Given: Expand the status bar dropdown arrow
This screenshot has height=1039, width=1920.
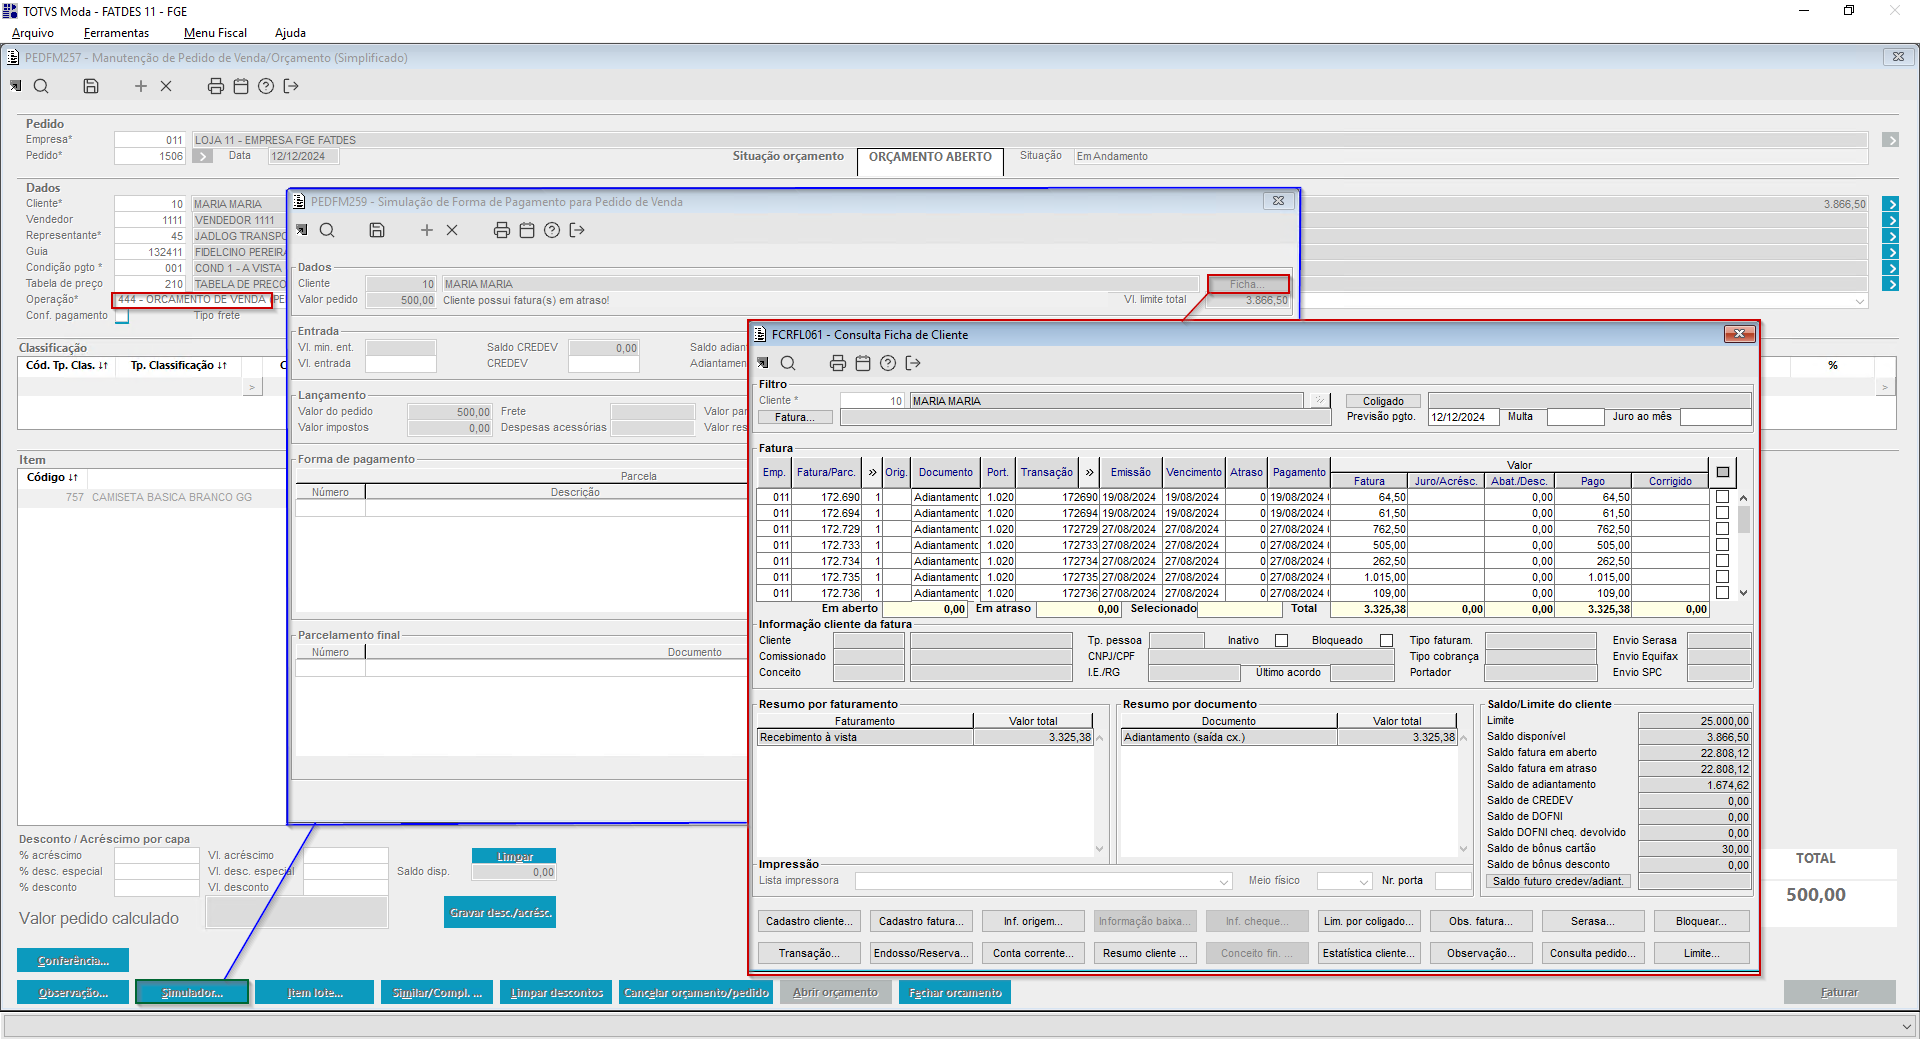Looking at the screenshot, I should [x=1906, y=1026].
